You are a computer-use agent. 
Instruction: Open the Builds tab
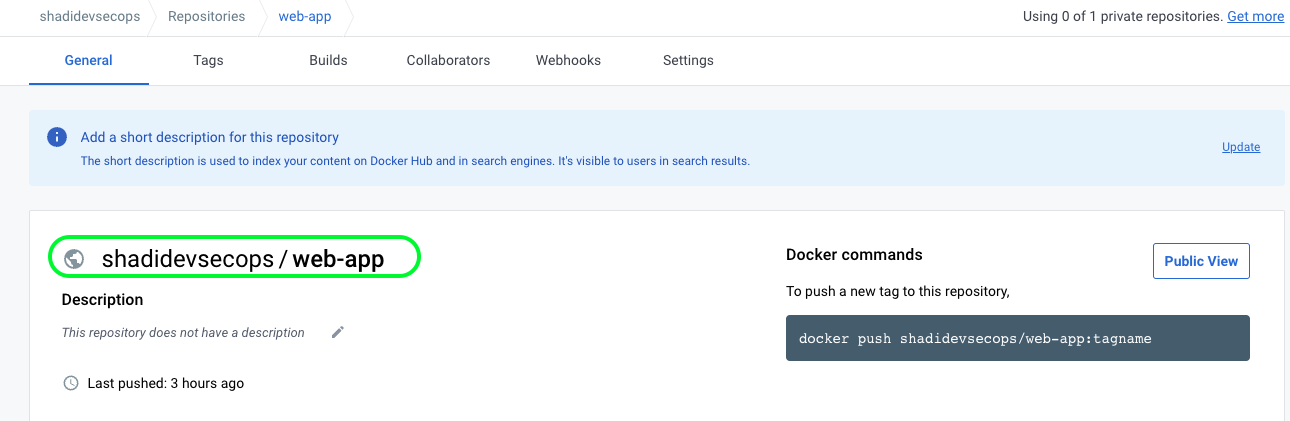(328, 60)
